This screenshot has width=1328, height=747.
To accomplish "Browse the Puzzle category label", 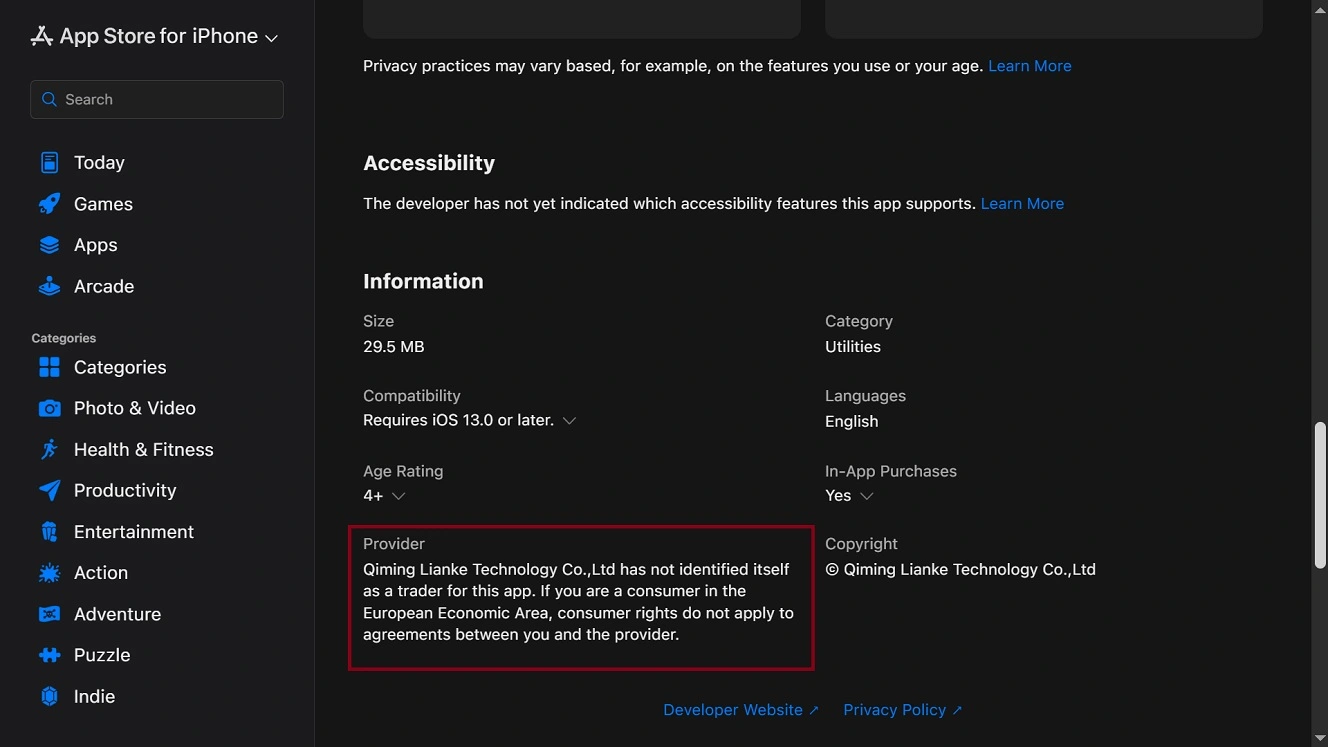I will tap(102, 655).
